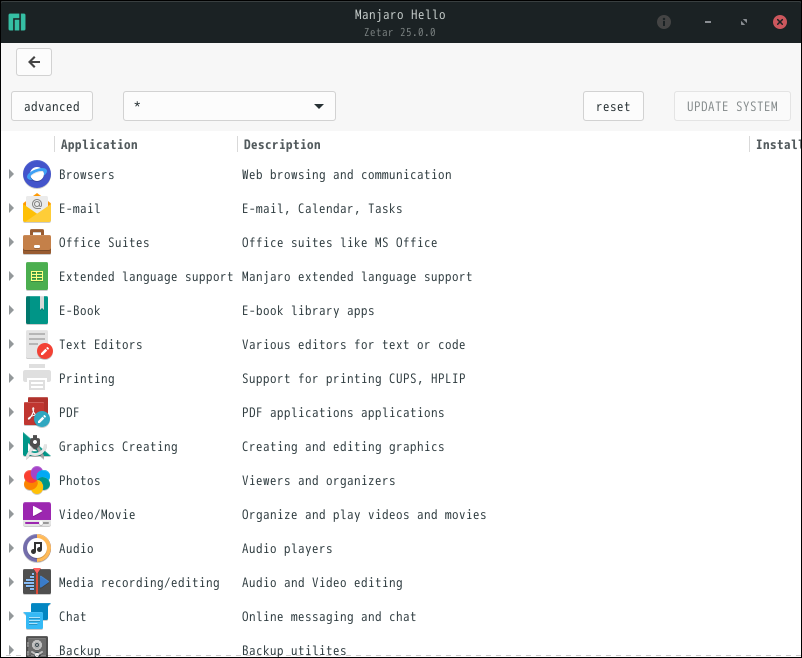This screenshot has width=802, height=658.
Task: Click the Audio music note icon
Action: click(37, 549)
